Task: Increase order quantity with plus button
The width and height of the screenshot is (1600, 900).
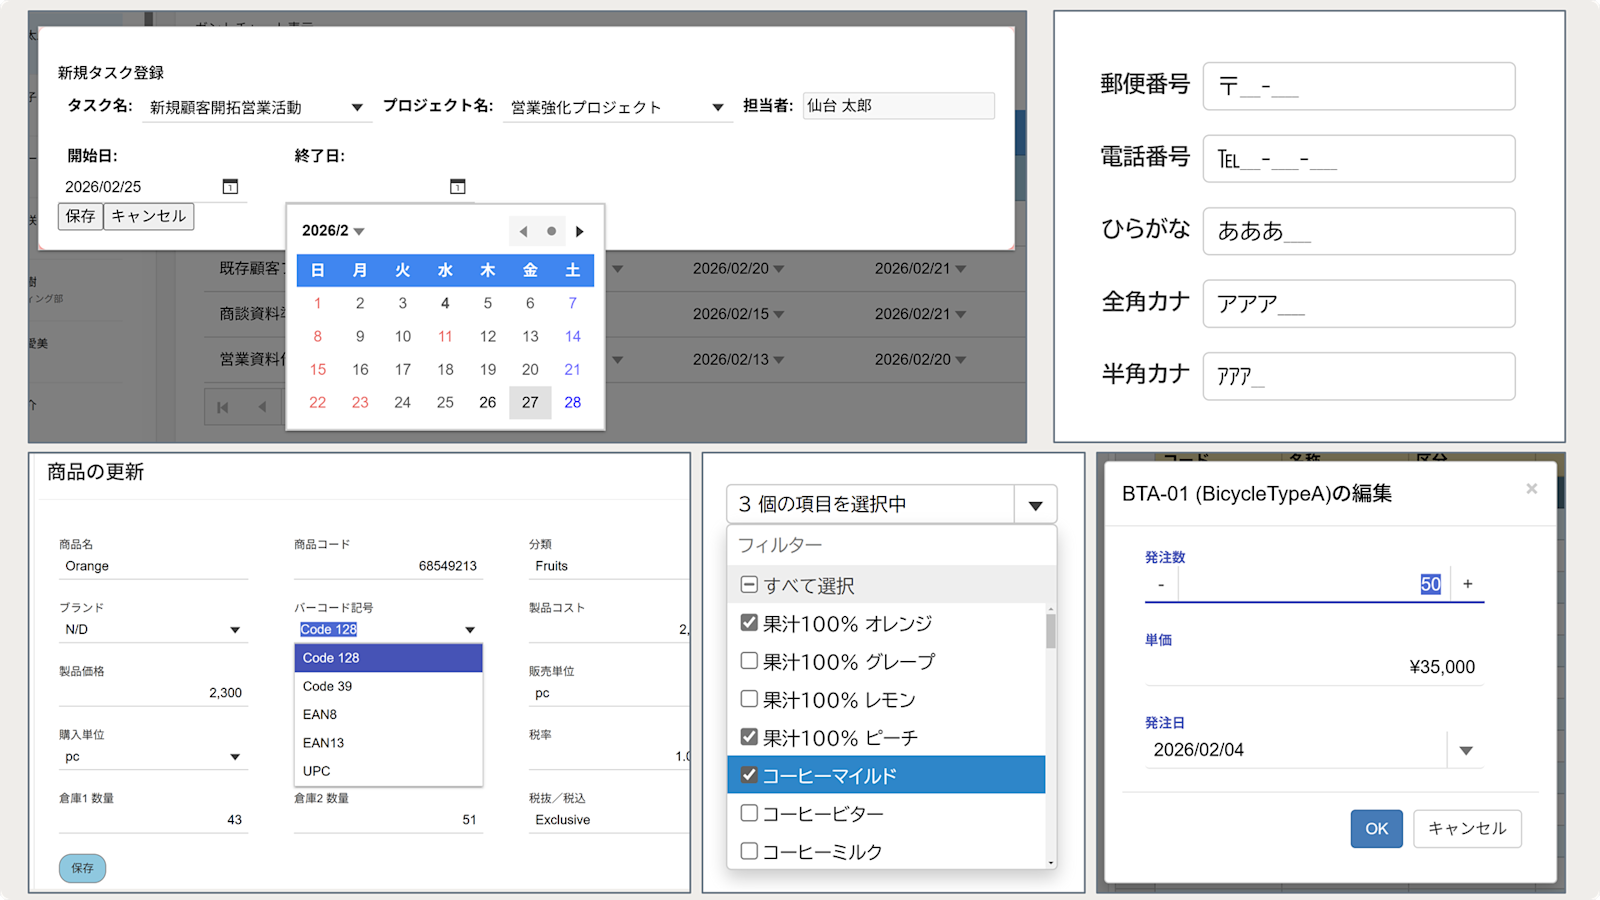Action: (x=1467, y=584)
